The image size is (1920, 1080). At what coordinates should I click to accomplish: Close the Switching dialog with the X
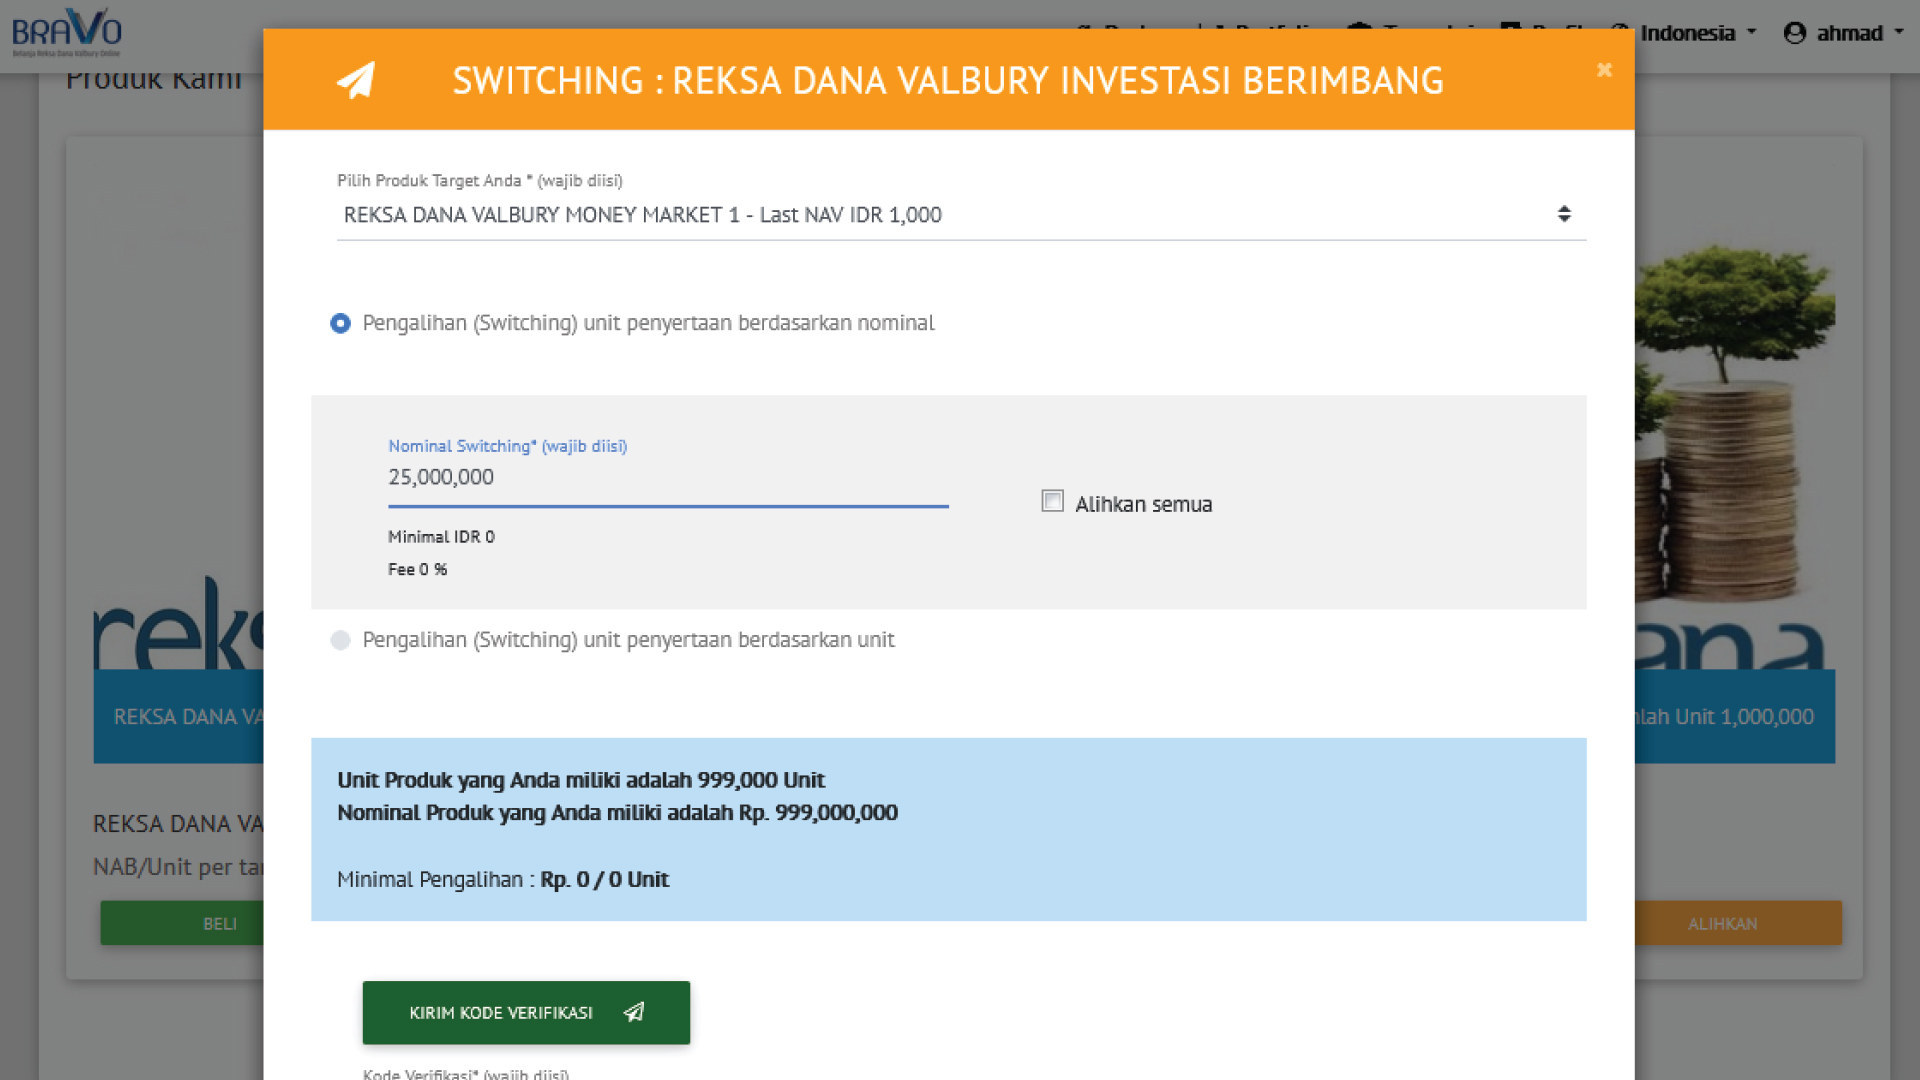point(1604,70)
